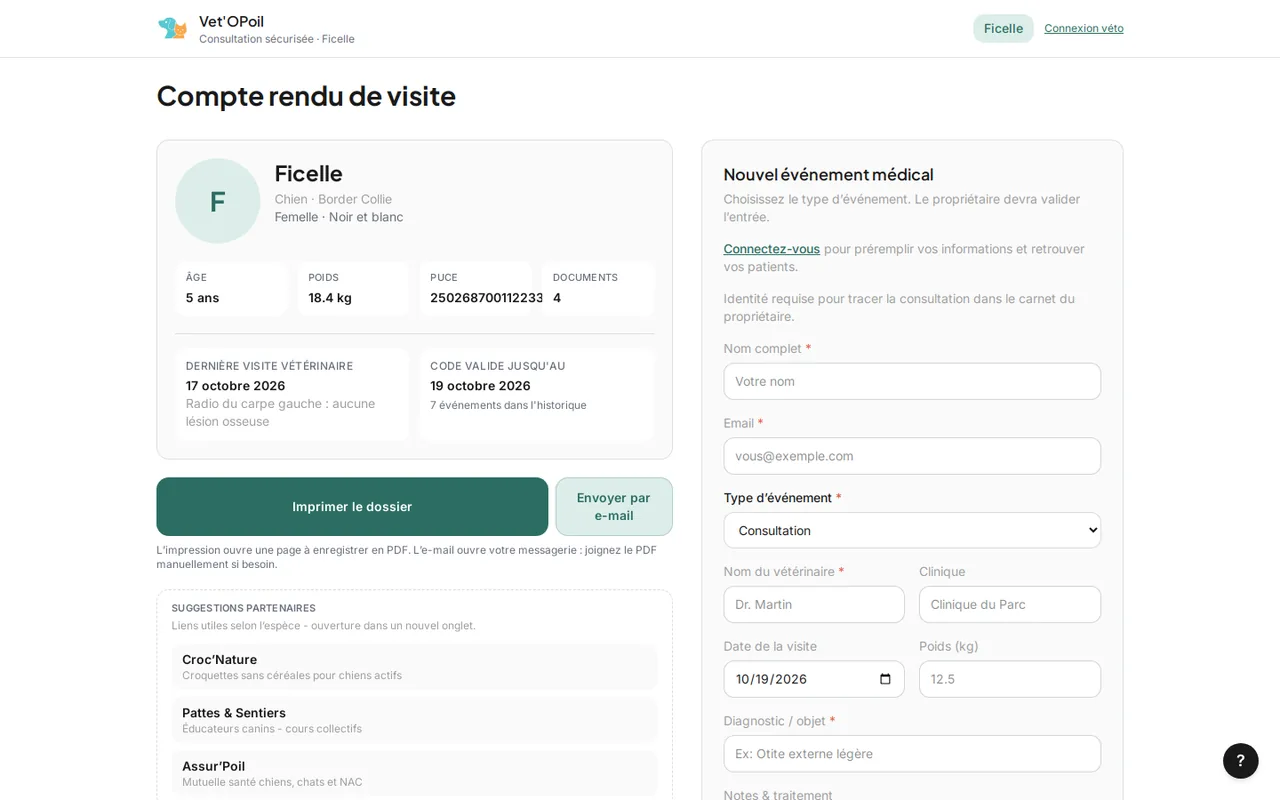Screen dimensions: 1280x800
Task: Open the Pattes & Sentiers partner link
Action: 414,720
